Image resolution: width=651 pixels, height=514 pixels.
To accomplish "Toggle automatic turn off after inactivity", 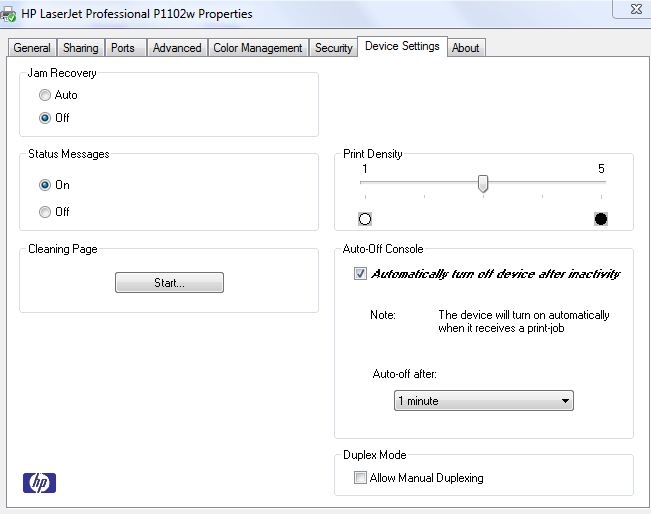I will [361, 274].
